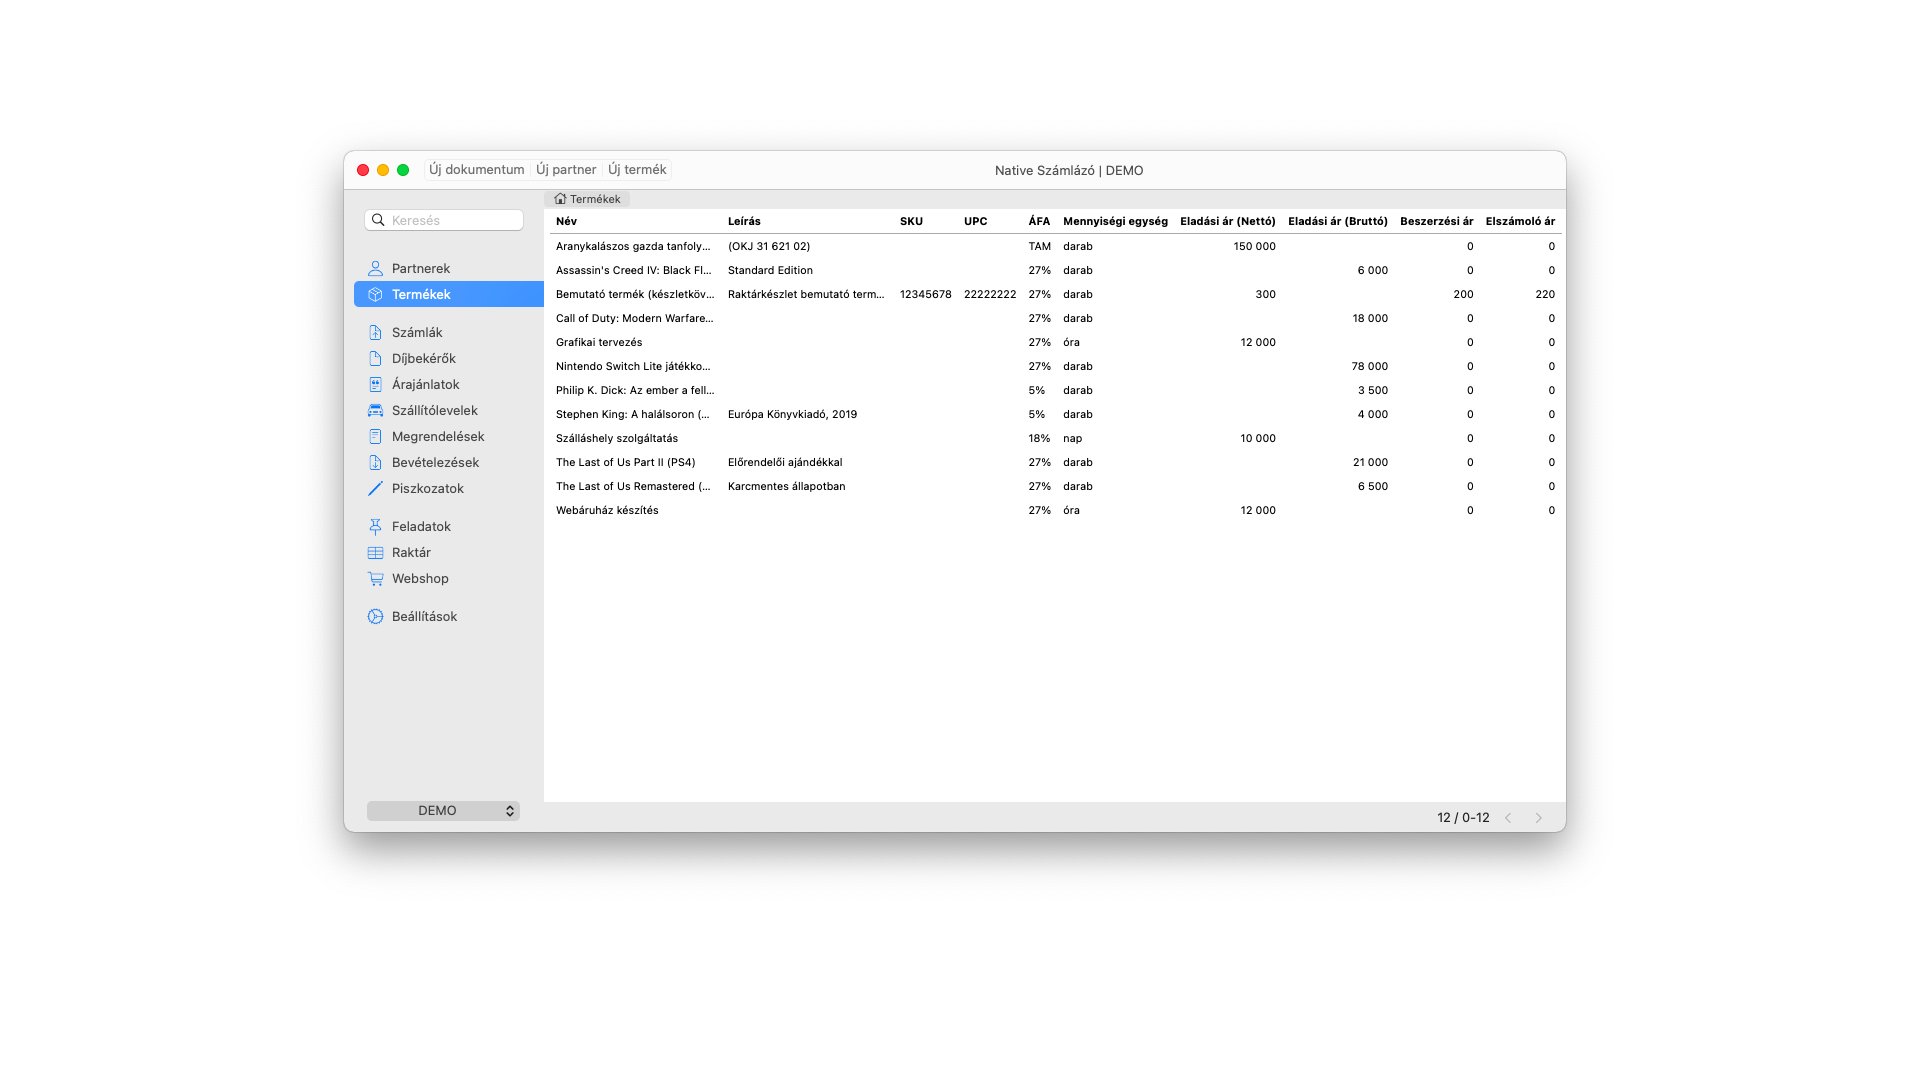Sort by the Eladási ár (Nettó) column
The height and width of the screenshot is (1080, 1920).
point(1228,221)
